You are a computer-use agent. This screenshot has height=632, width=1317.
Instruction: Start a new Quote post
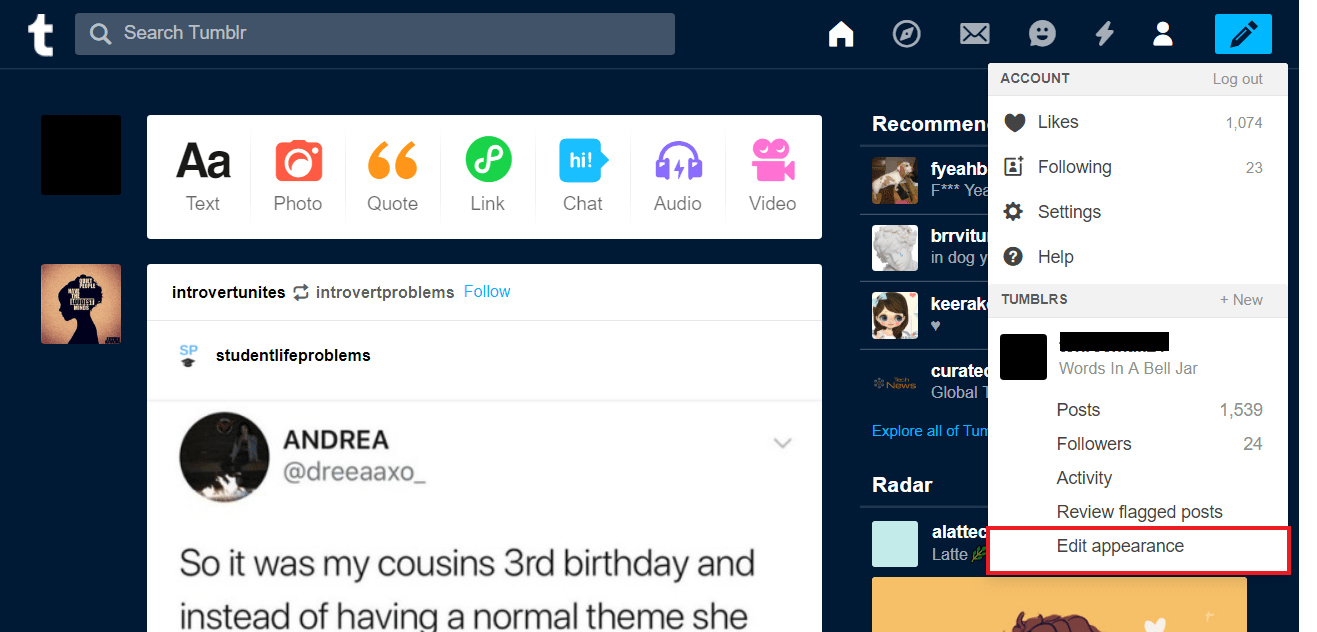392,175
